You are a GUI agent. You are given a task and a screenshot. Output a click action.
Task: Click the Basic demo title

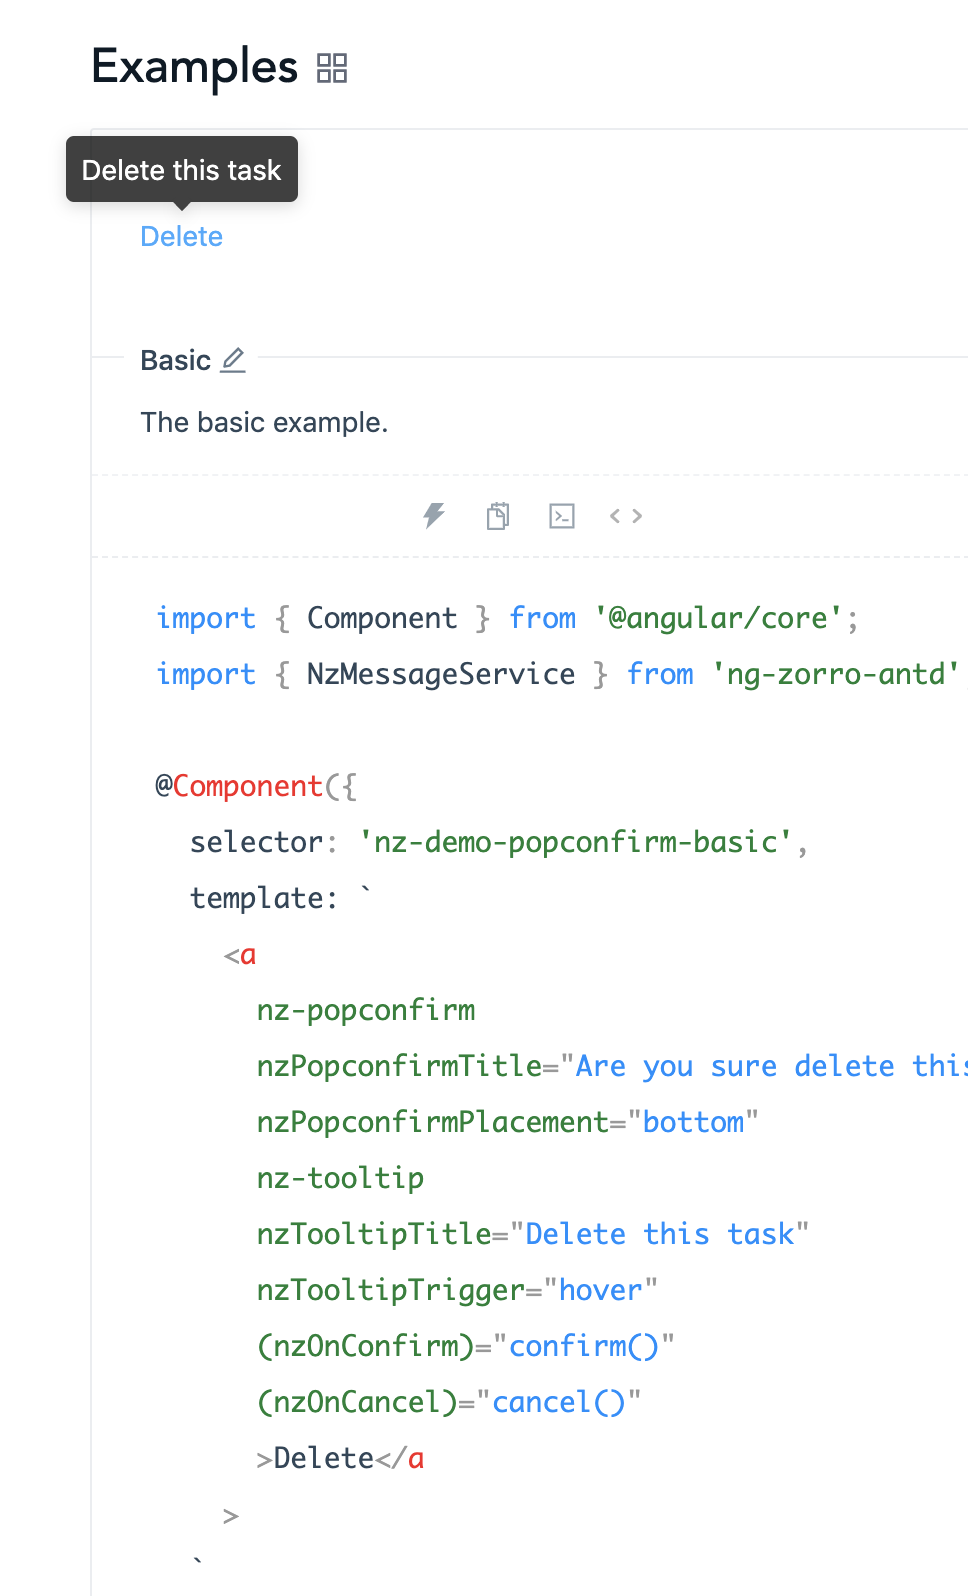pyautogui.click(x=176, y=360)
